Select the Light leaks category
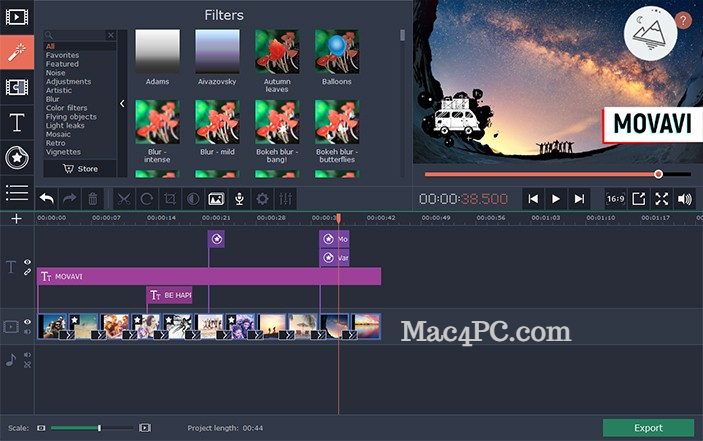The image size is (703, 441). [x=65, y=125]
